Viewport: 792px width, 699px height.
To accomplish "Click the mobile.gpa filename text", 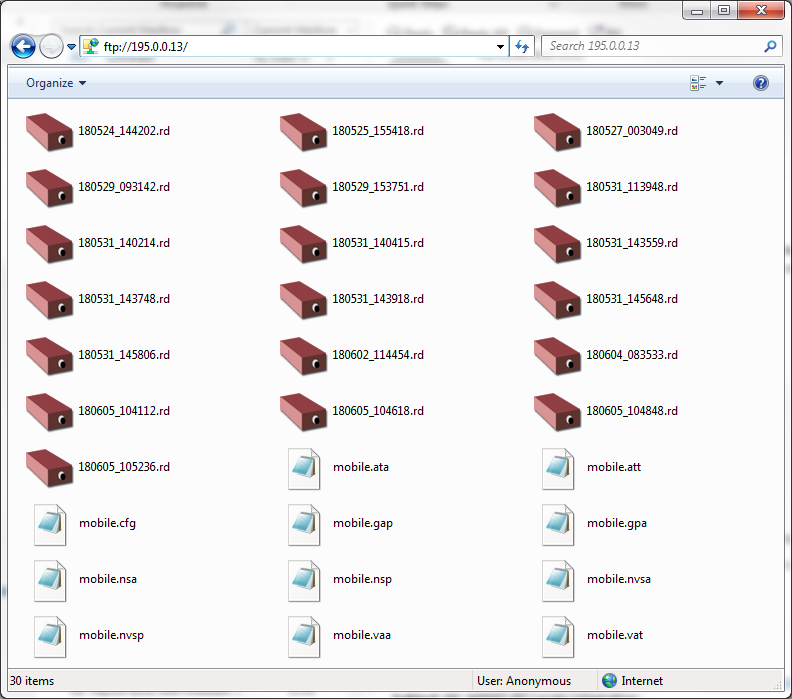I will coord(617,523).
